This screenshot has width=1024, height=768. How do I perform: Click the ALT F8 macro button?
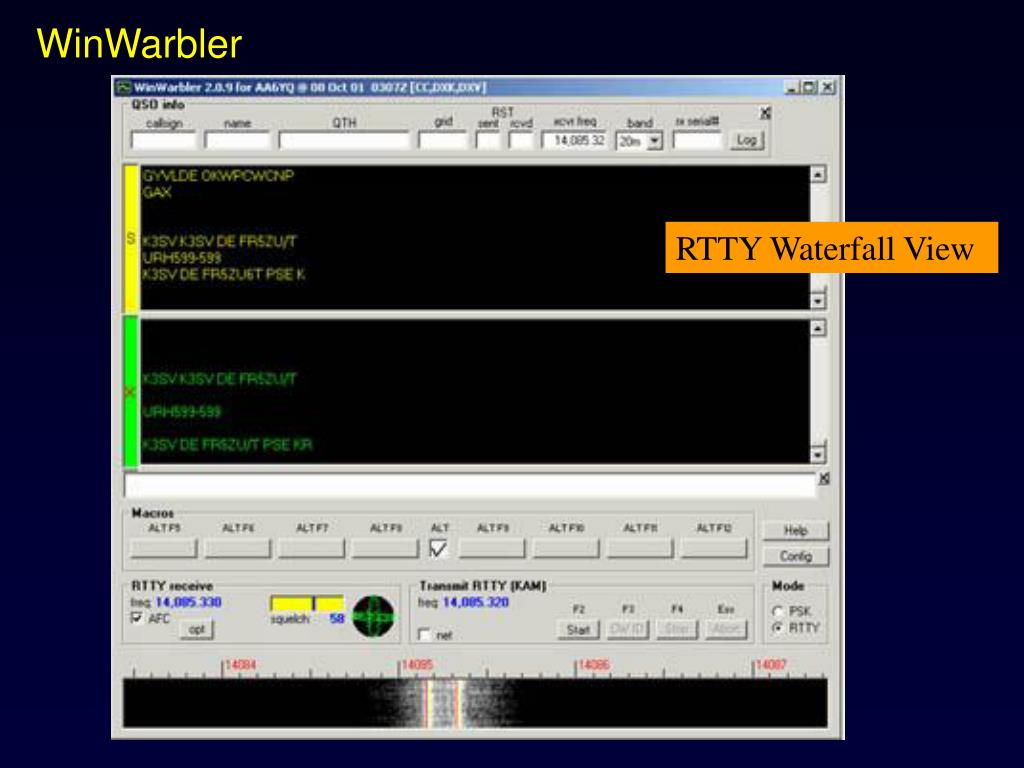click(x=385, y=549)
